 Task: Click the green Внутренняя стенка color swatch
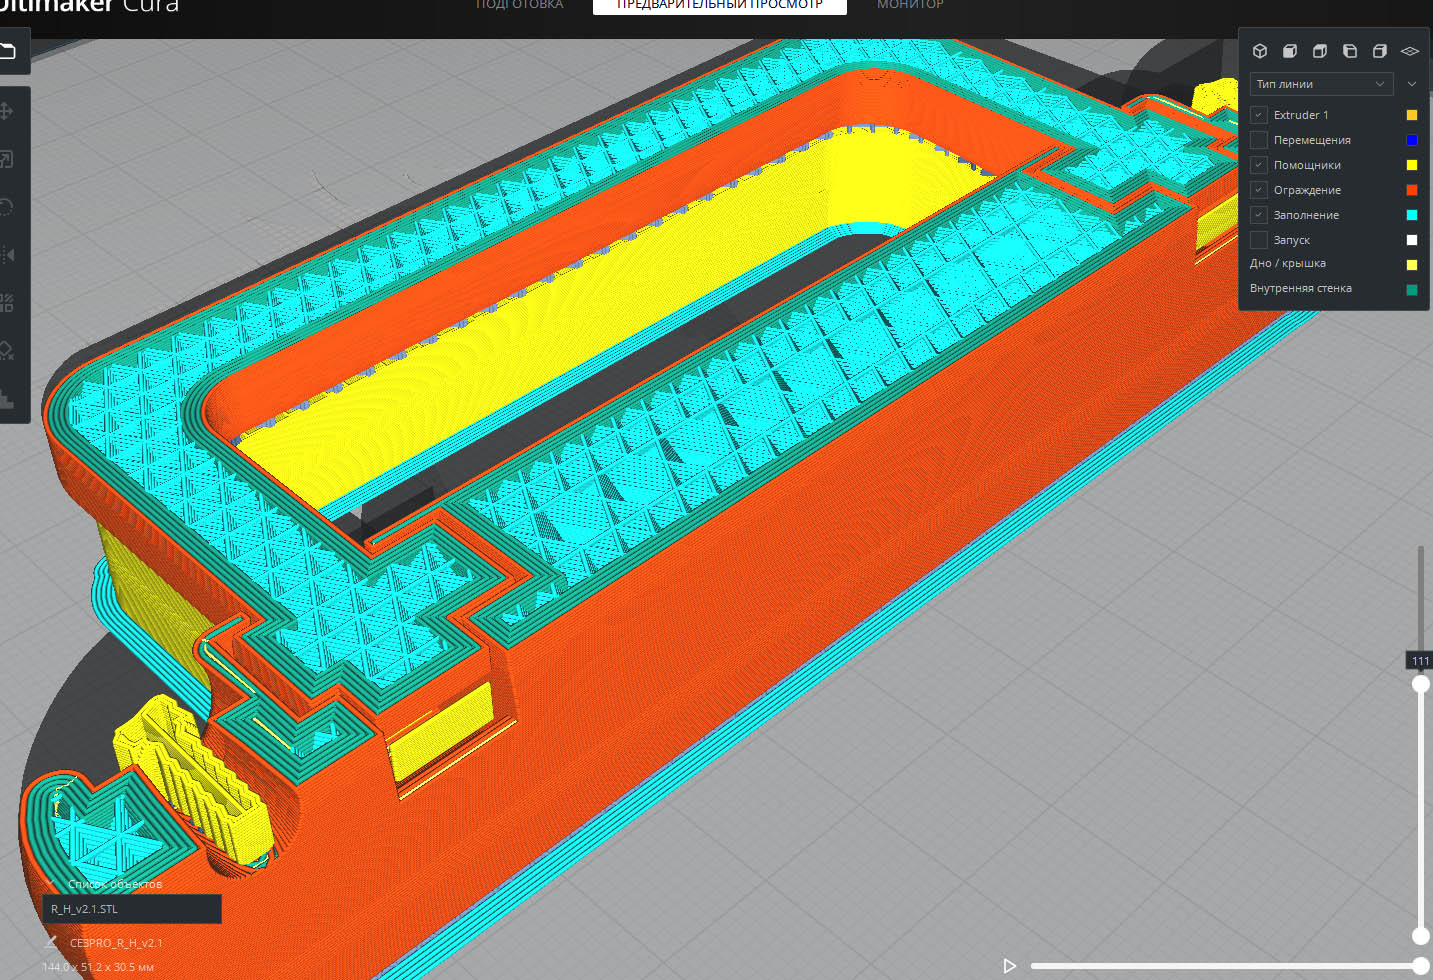pos(1412,290)
